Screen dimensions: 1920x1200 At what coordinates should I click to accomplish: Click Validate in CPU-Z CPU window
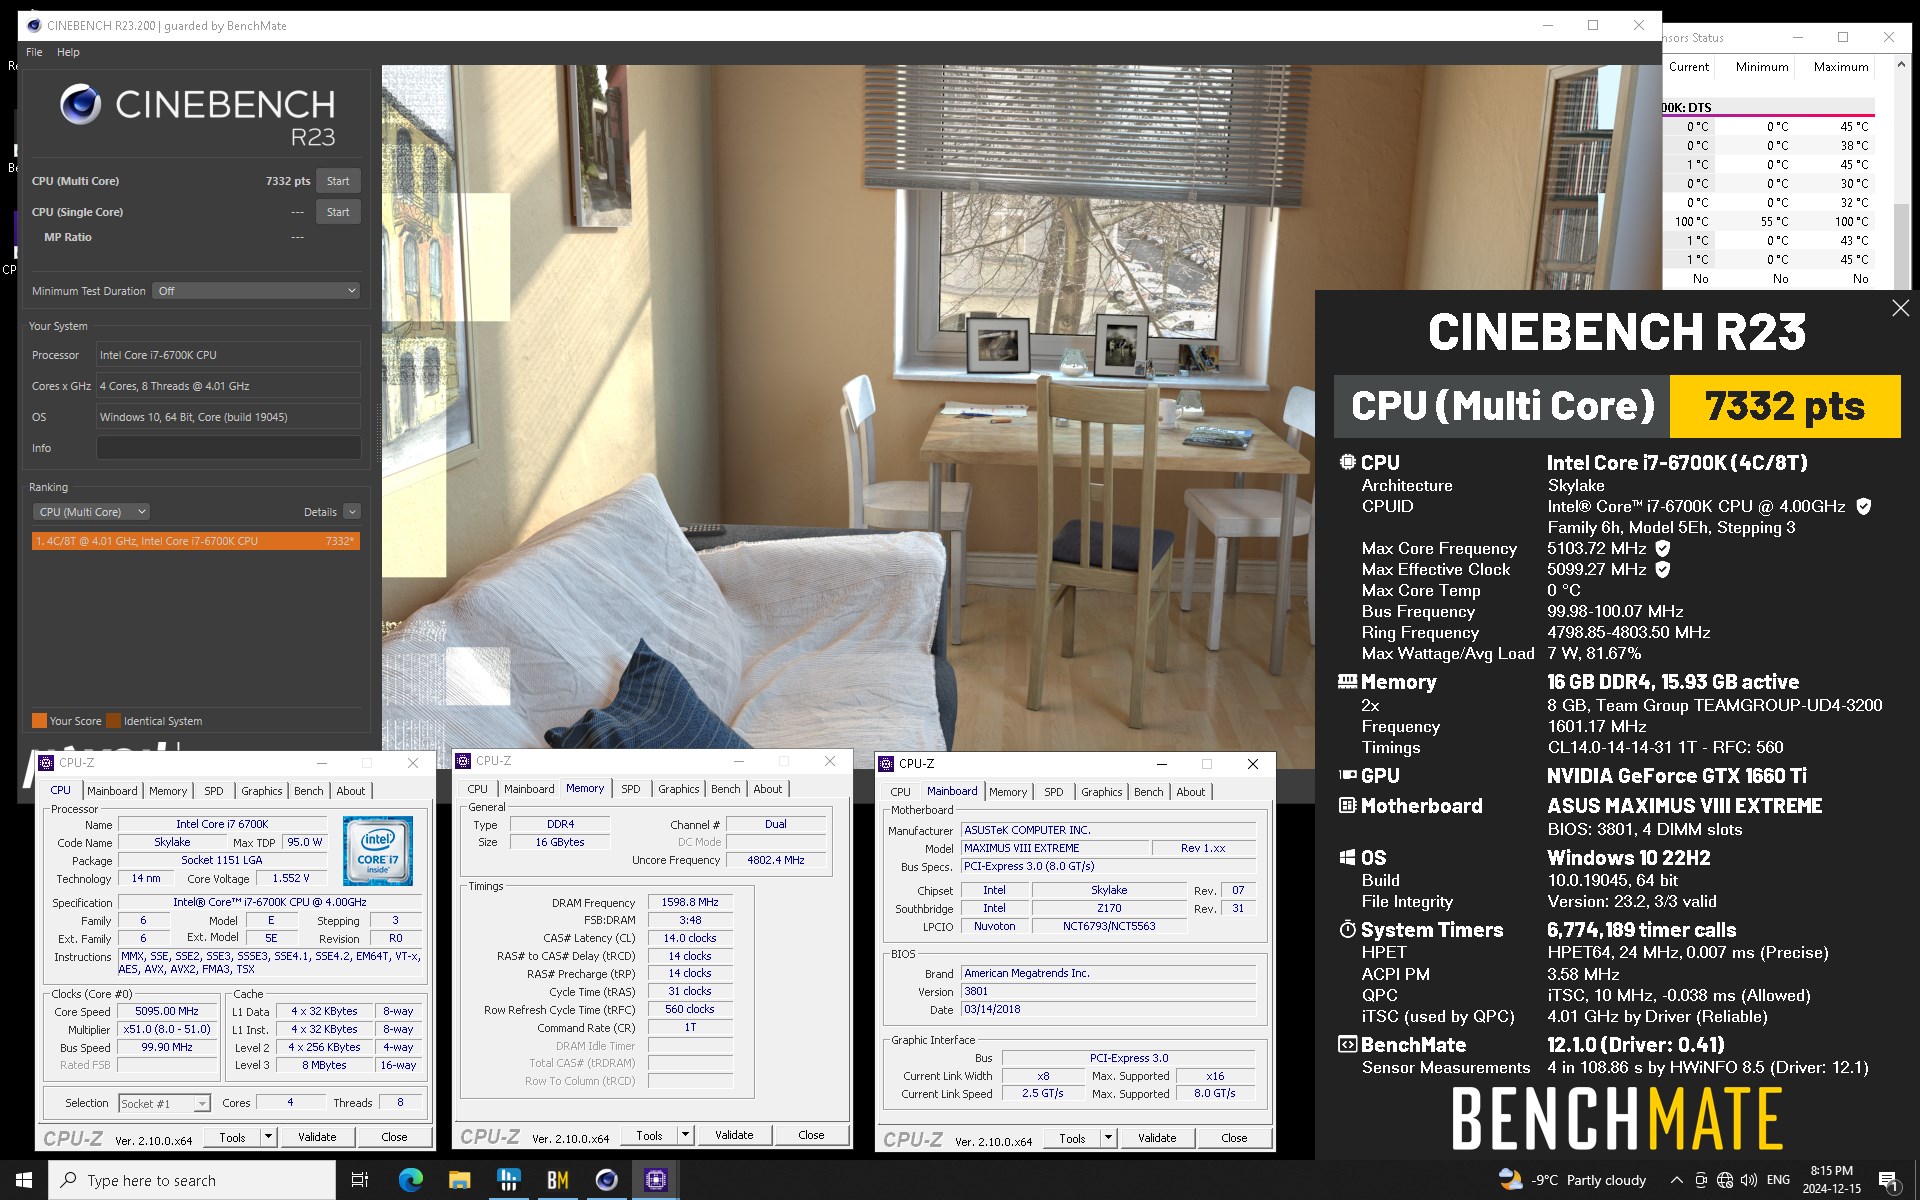317,1137
